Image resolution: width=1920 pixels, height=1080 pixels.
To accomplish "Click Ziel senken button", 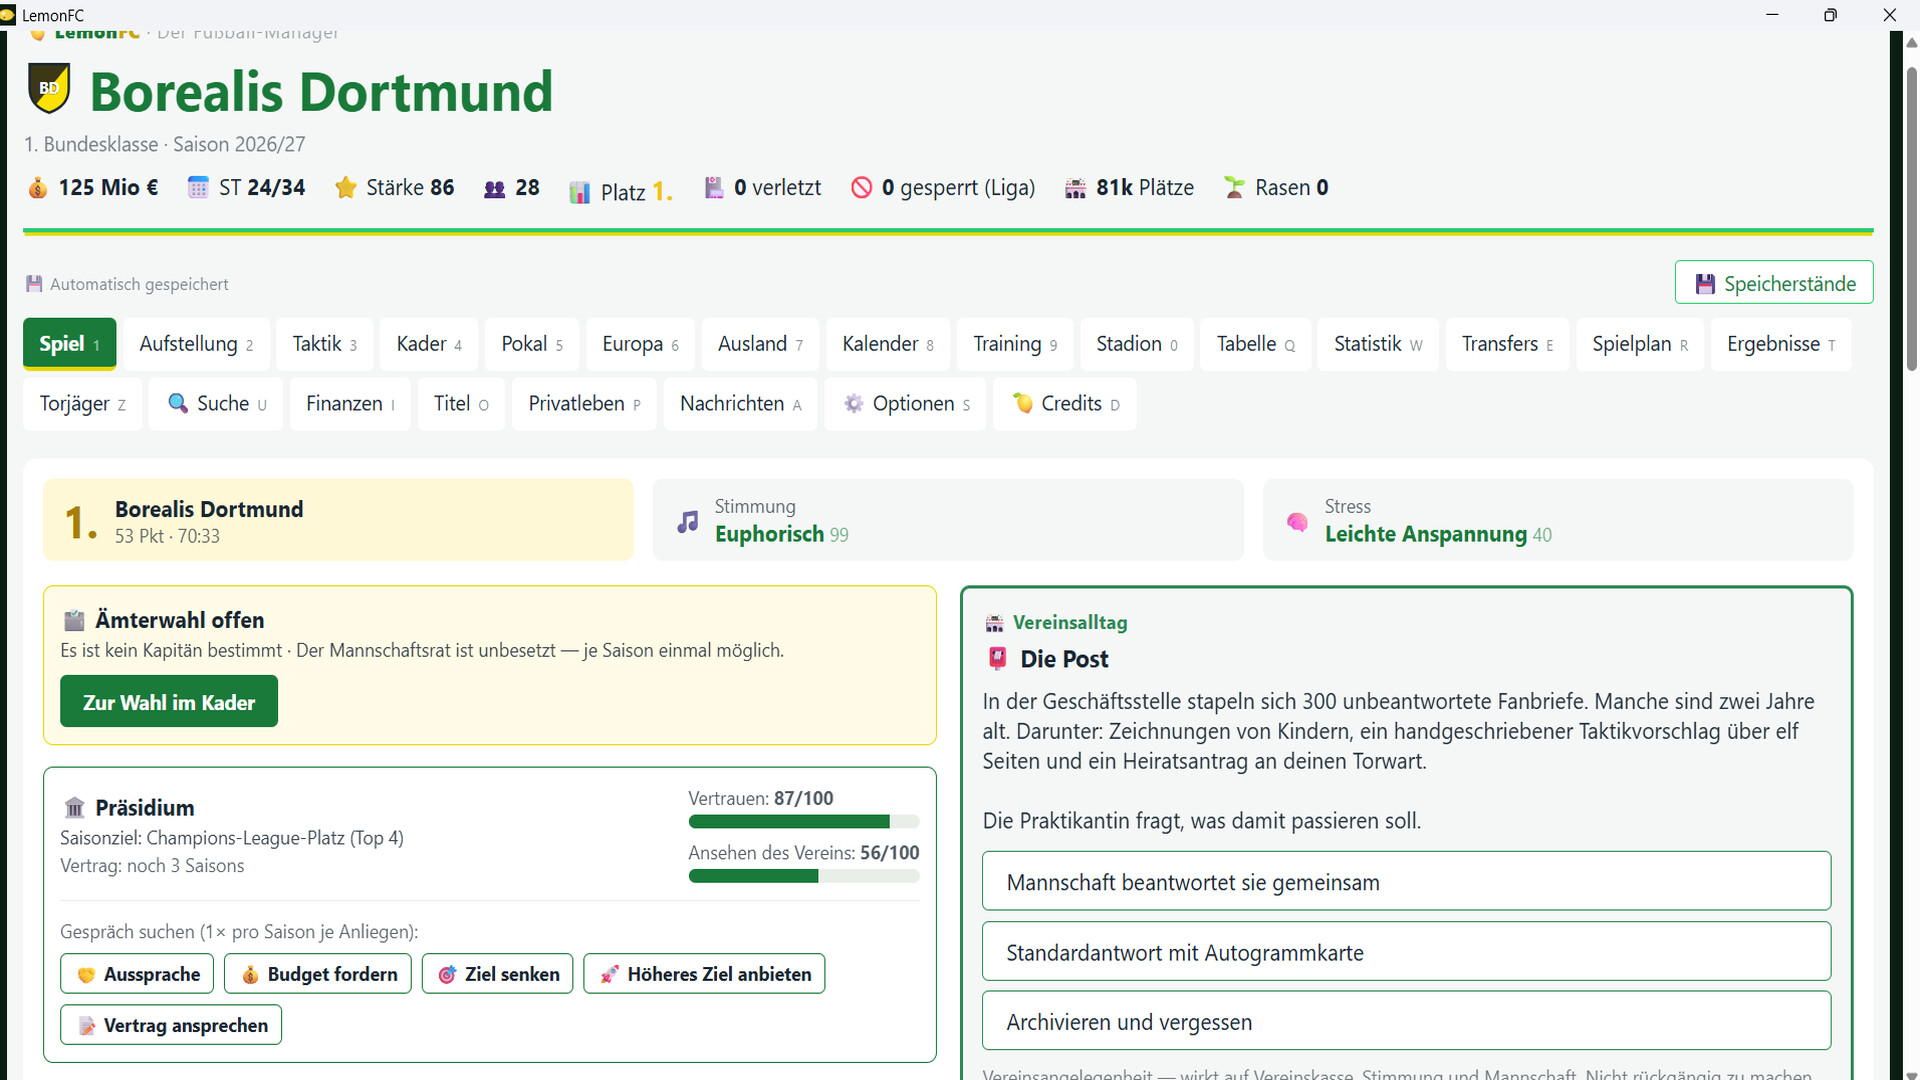I will [x=498, y=974].
